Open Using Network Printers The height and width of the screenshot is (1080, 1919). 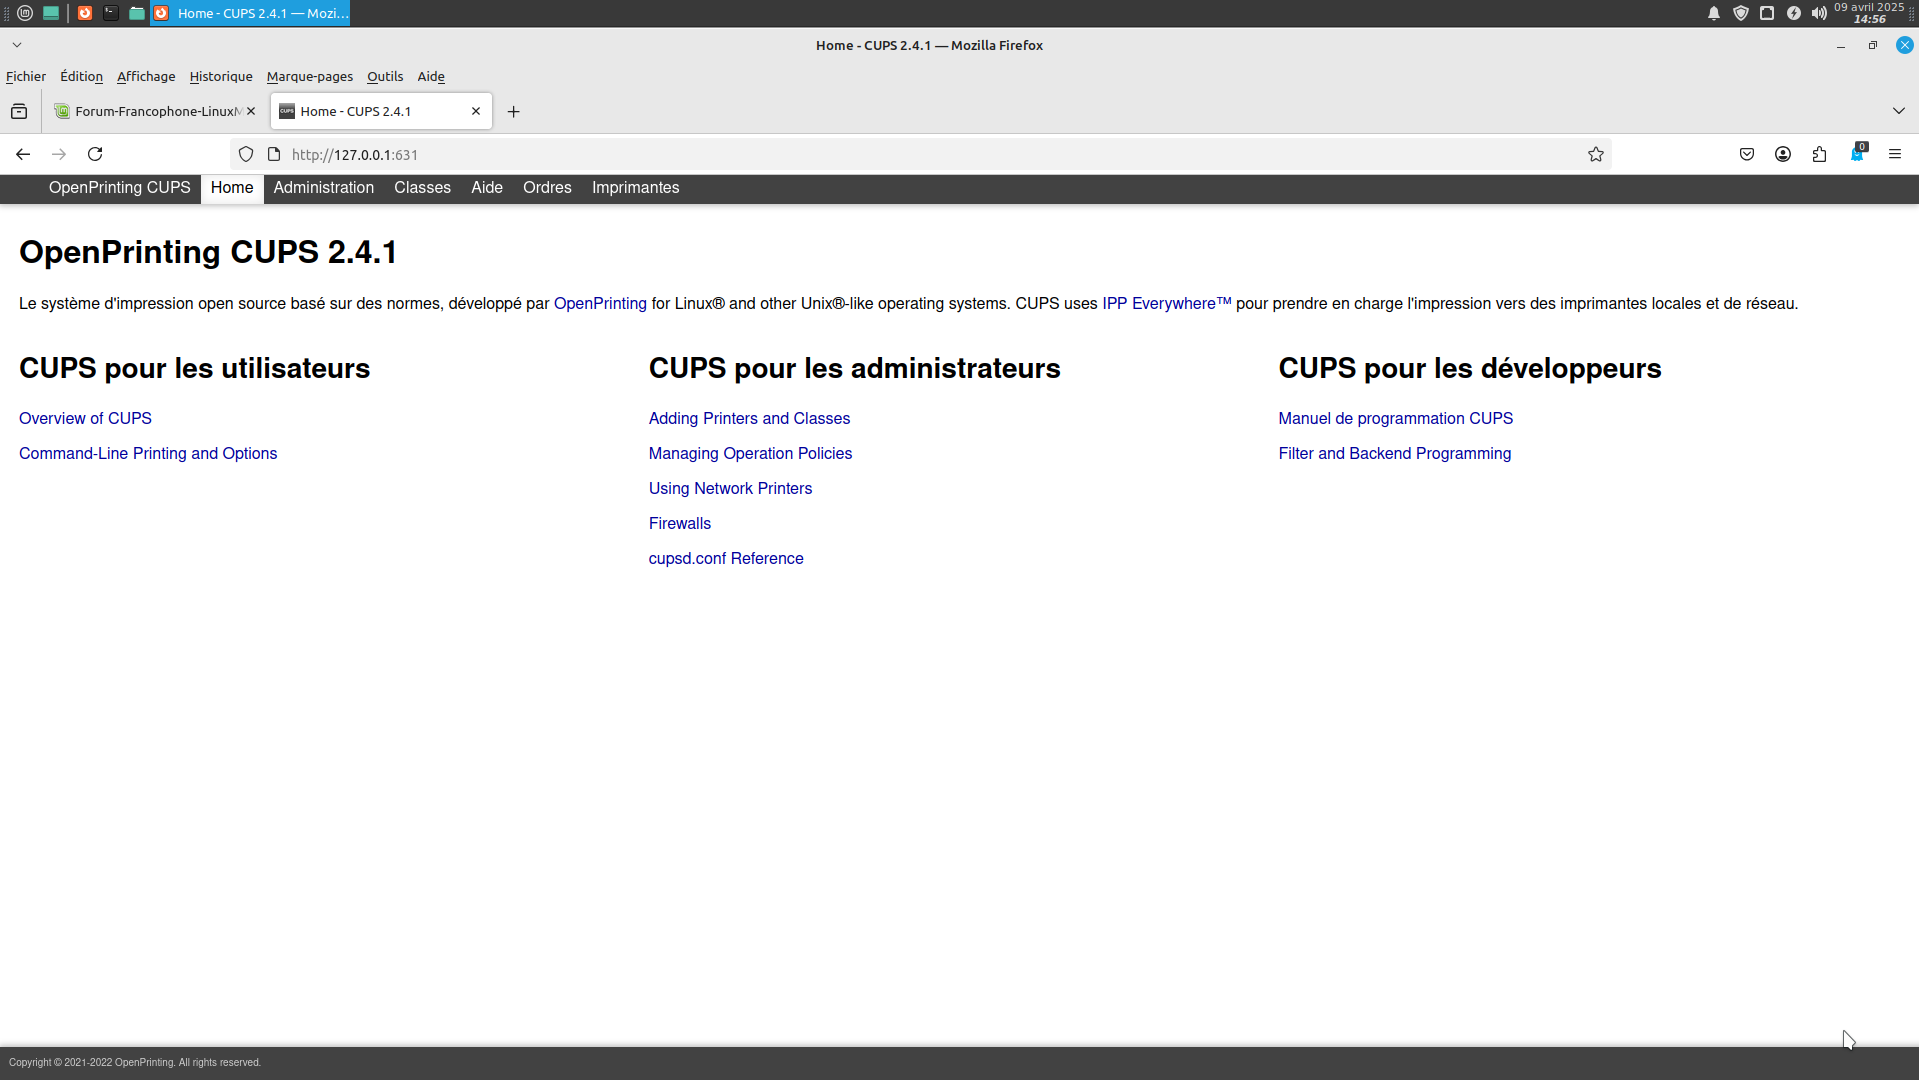pos(730,489)
